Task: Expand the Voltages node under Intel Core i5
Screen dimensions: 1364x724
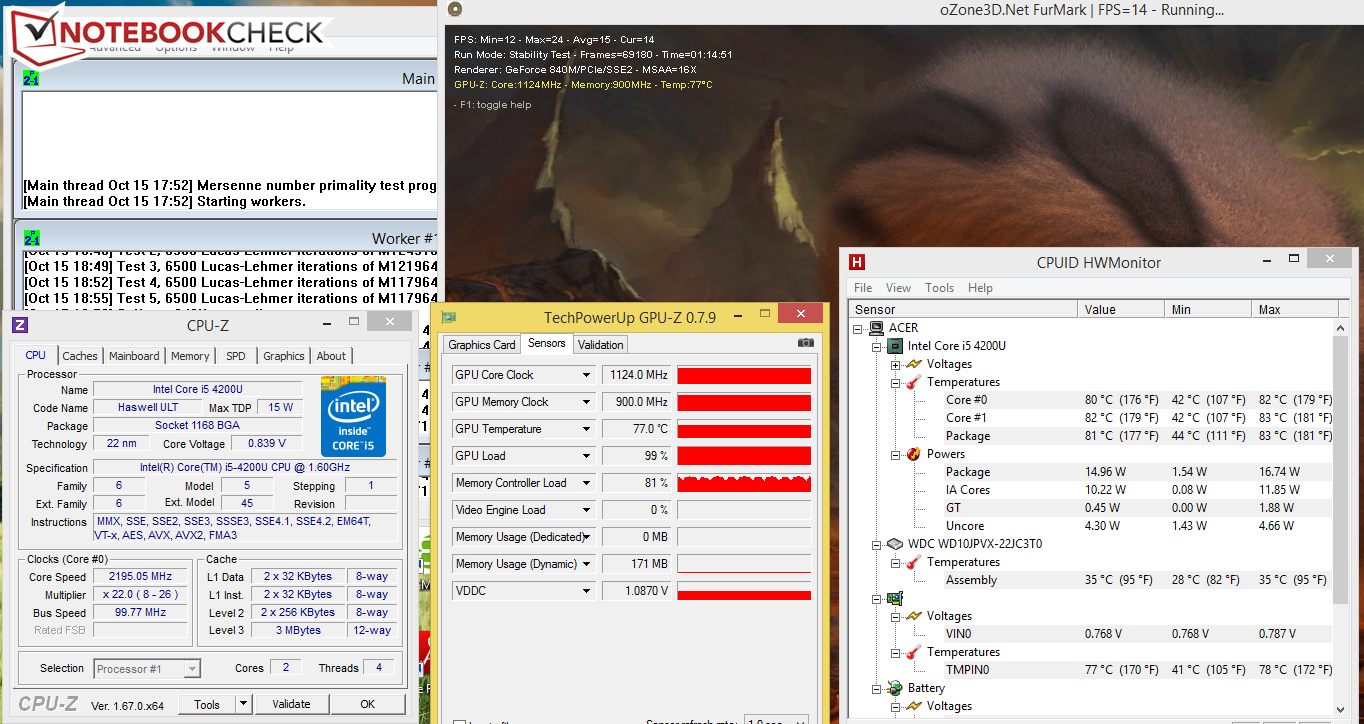Action: (896, 364)
